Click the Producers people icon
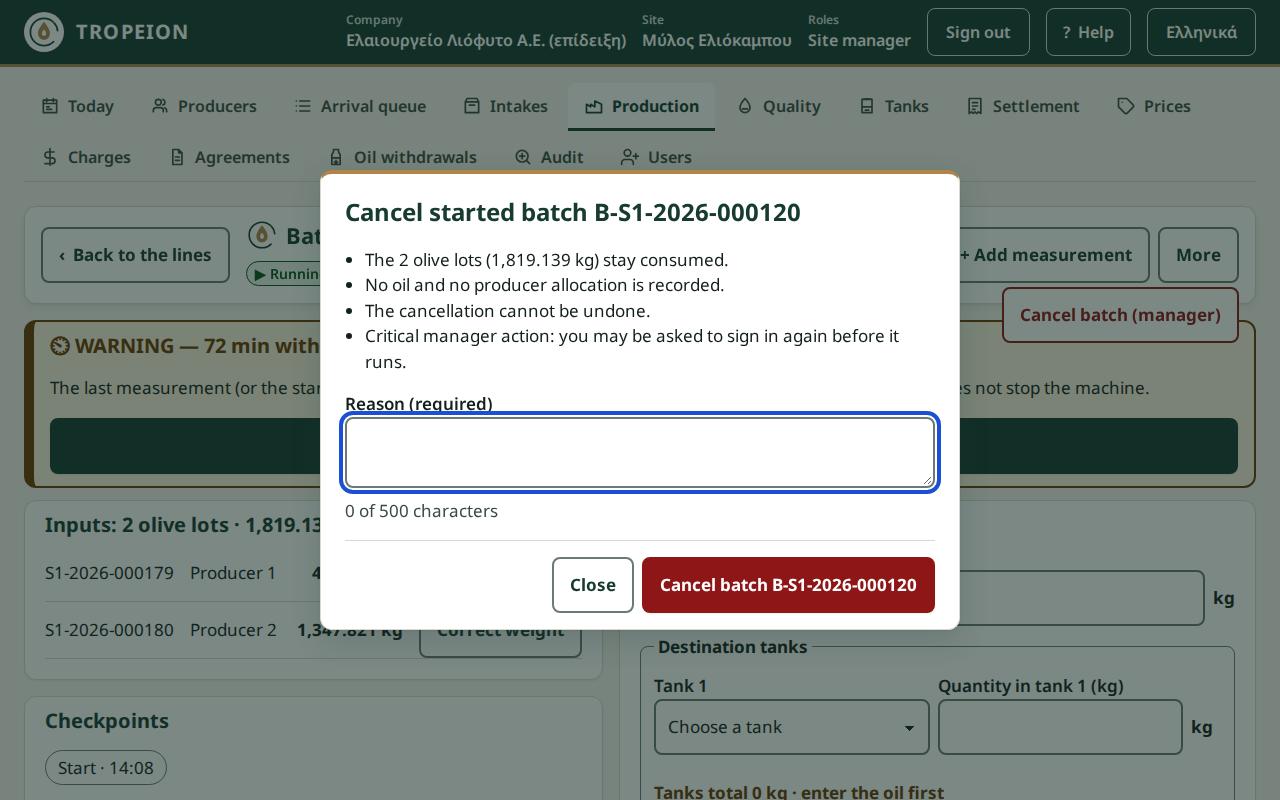 tap(160, 106)
